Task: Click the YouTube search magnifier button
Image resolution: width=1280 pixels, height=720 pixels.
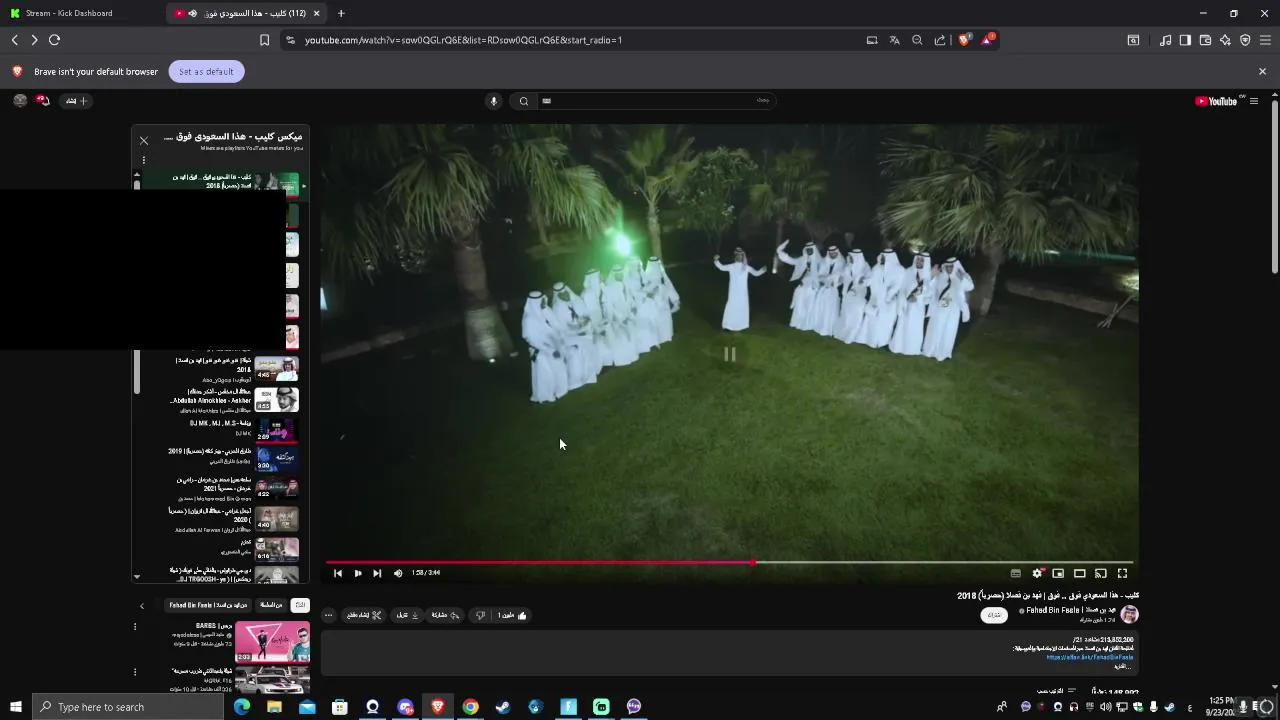Action: click(524, 101)
